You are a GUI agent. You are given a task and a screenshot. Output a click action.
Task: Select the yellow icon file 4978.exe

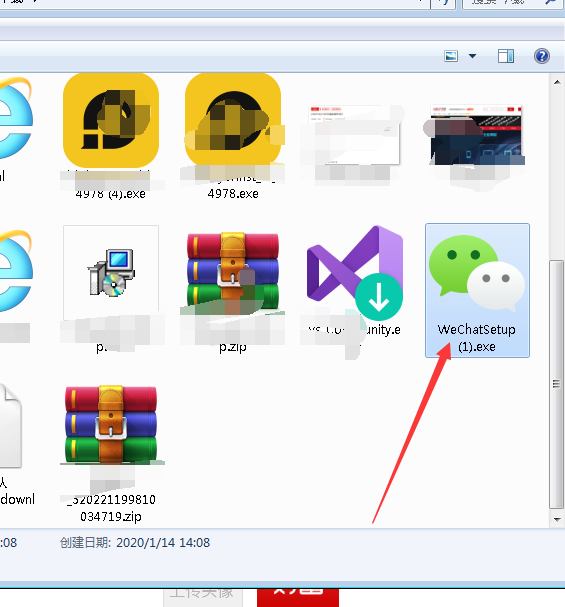[x=233, y=119]
